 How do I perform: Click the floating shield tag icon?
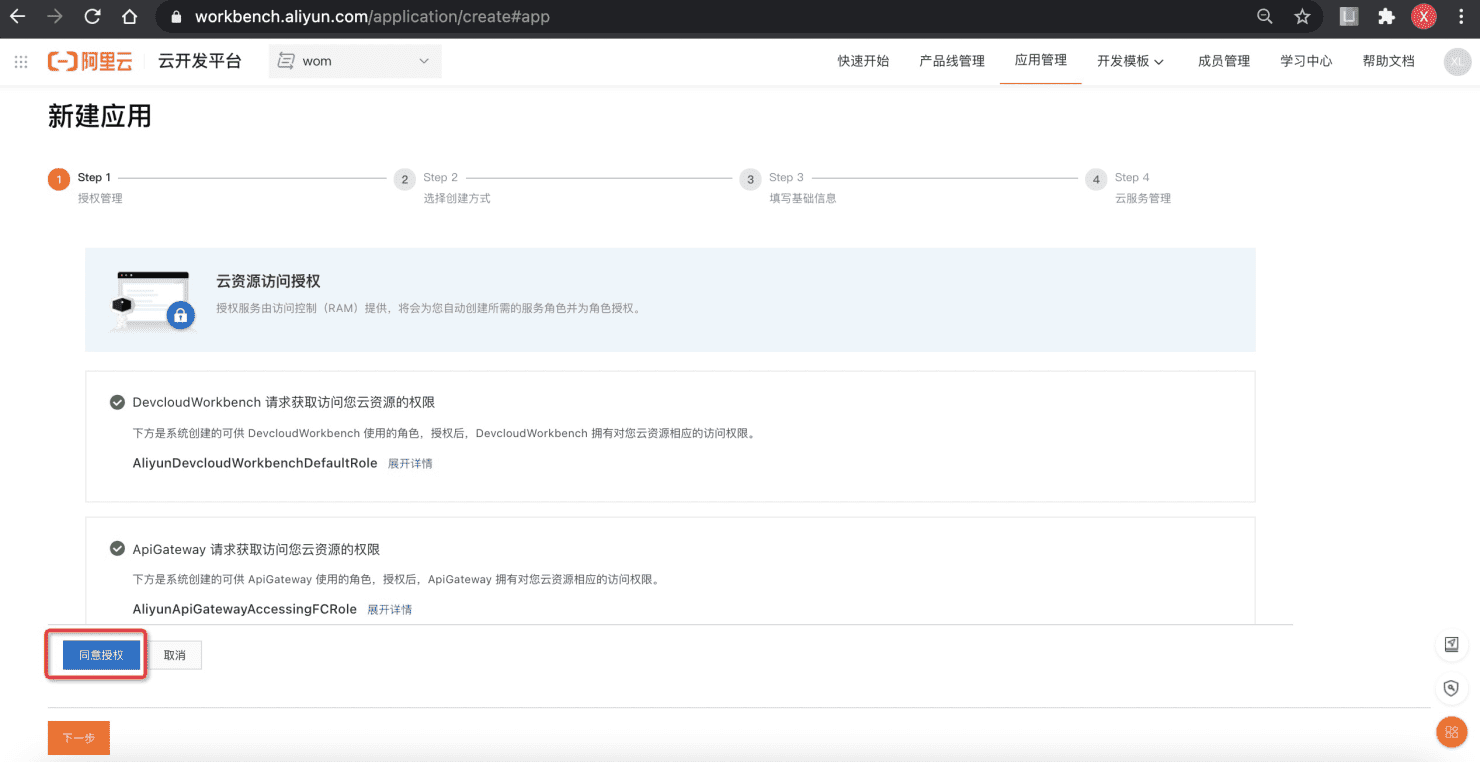pyautogui.click(x=1451, y=688)
